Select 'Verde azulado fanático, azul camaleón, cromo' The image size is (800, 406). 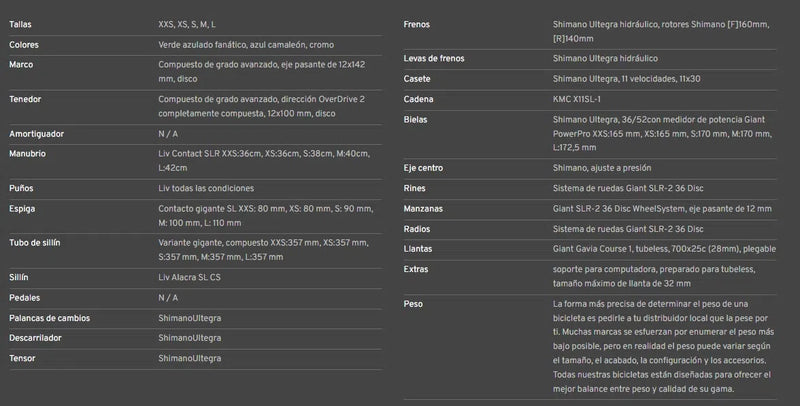click(246, 45)
